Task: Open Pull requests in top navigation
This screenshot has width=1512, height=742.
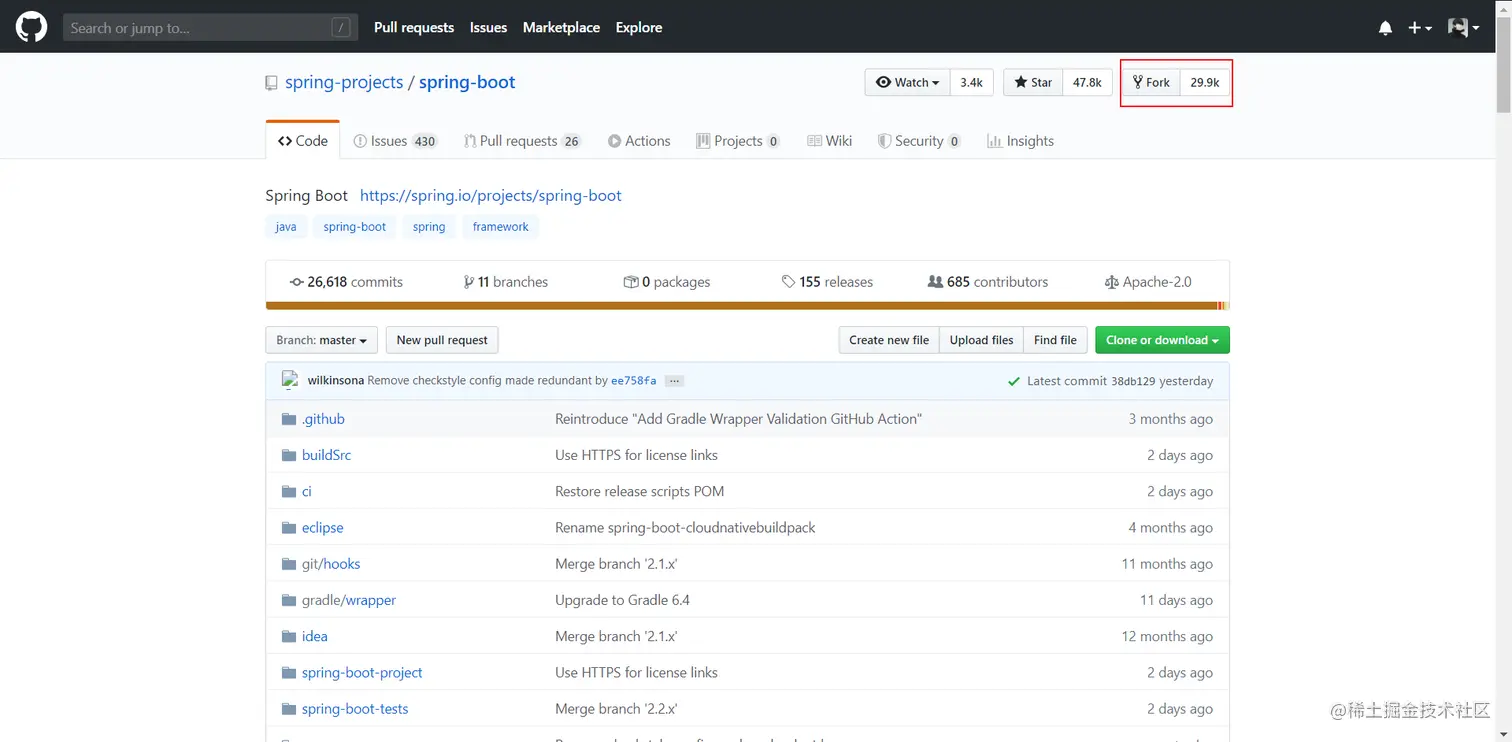Action: click(x=414, y=28)
